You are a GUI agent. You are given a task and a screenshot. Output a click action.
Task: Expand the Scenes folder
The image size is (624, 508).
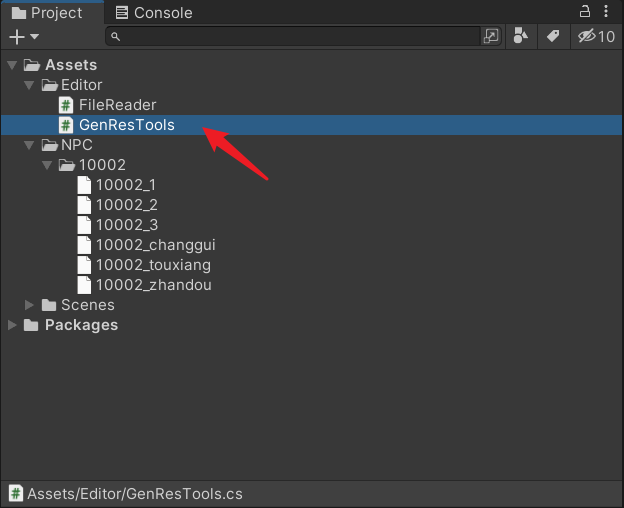[29, 305]
